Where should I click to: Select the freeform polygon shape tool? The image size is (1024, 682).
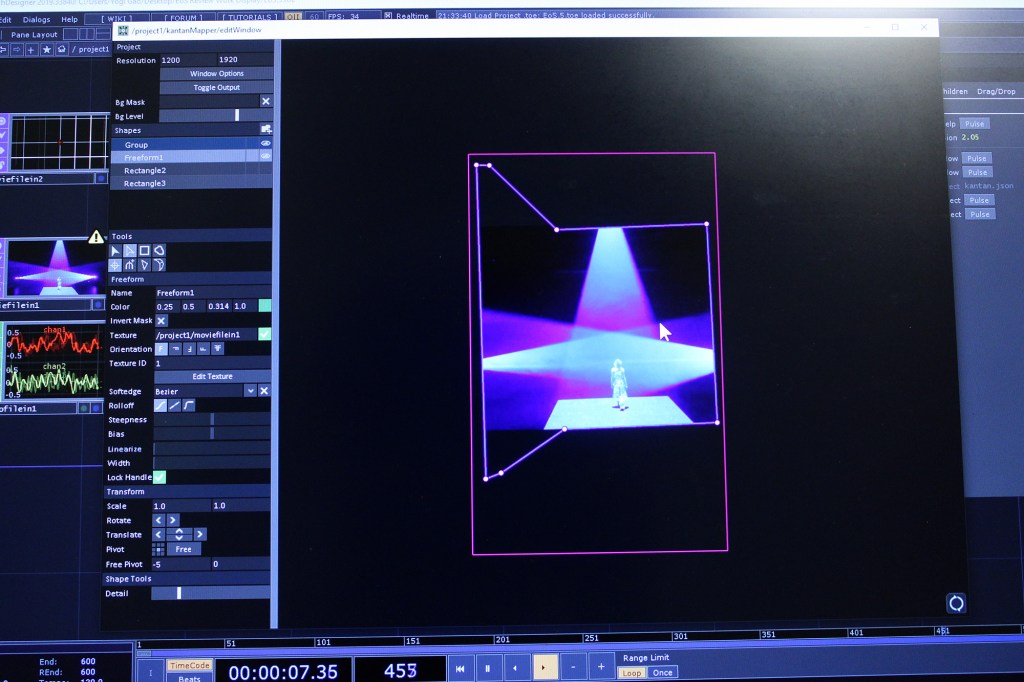click(159, 251)
